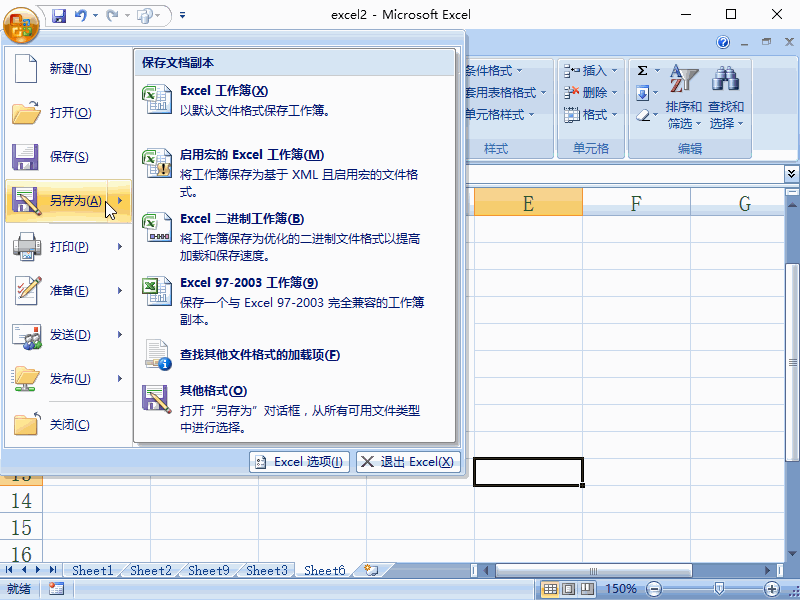Zoom out using the minus slider control
The height and width of the screenshot is (600, 800).
pyautogui.click(x=655, y=588)
